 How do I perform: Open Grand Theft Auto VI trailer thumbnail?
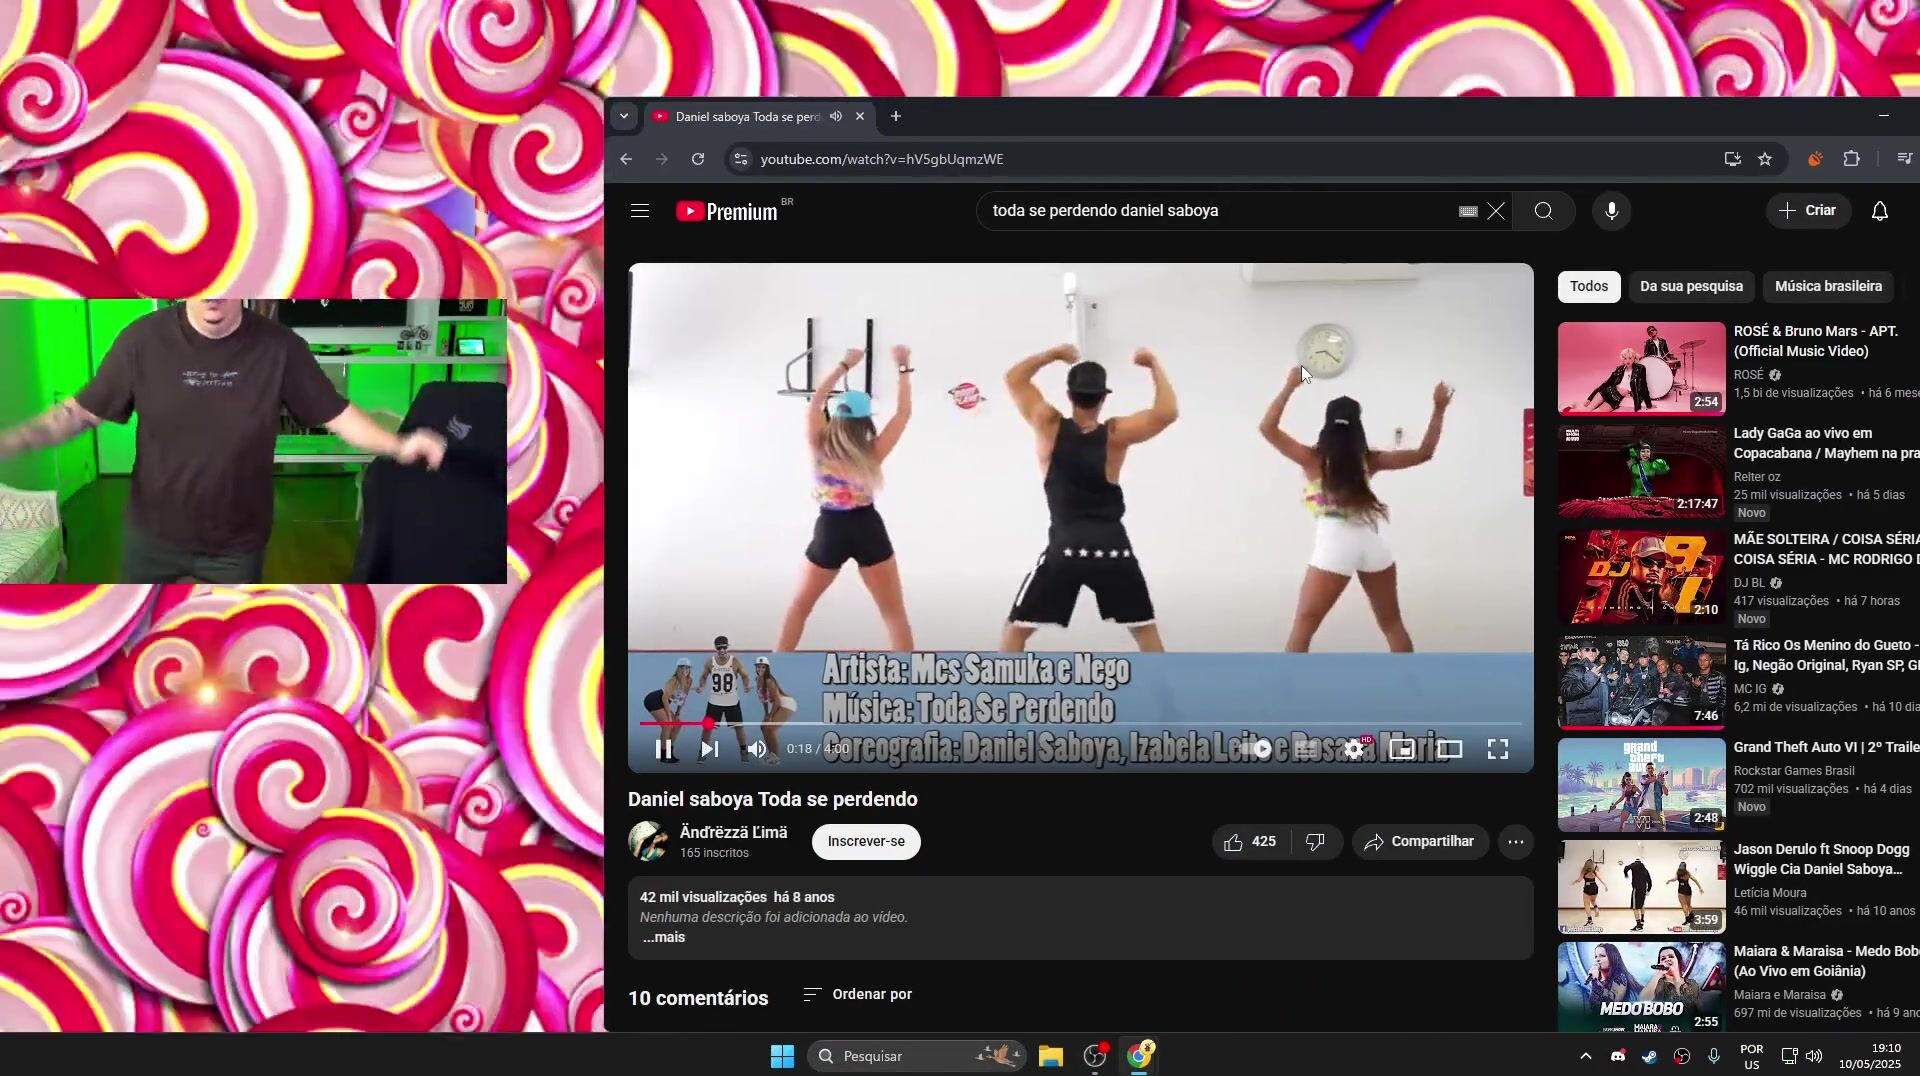click(x=1642, y=785)
